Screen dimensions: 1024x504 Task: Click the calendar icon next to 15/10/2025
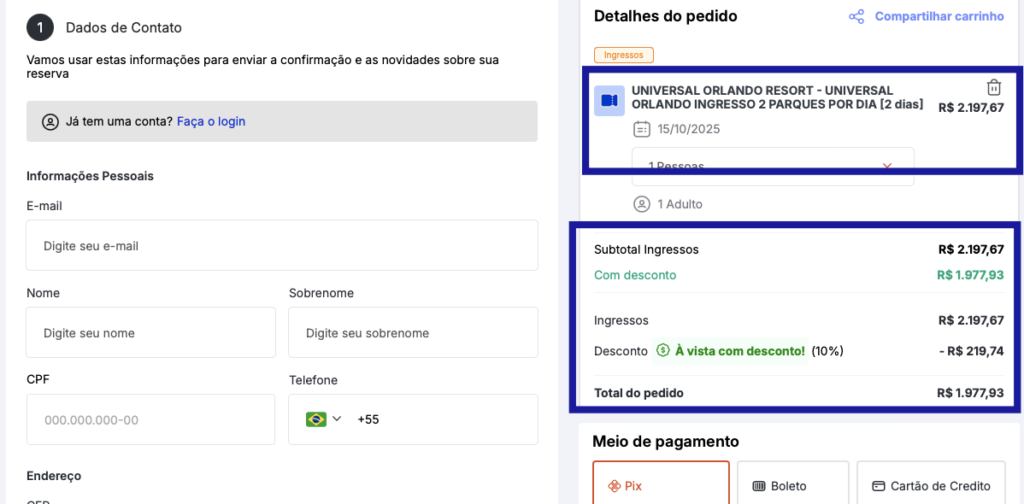pos(642,129)
